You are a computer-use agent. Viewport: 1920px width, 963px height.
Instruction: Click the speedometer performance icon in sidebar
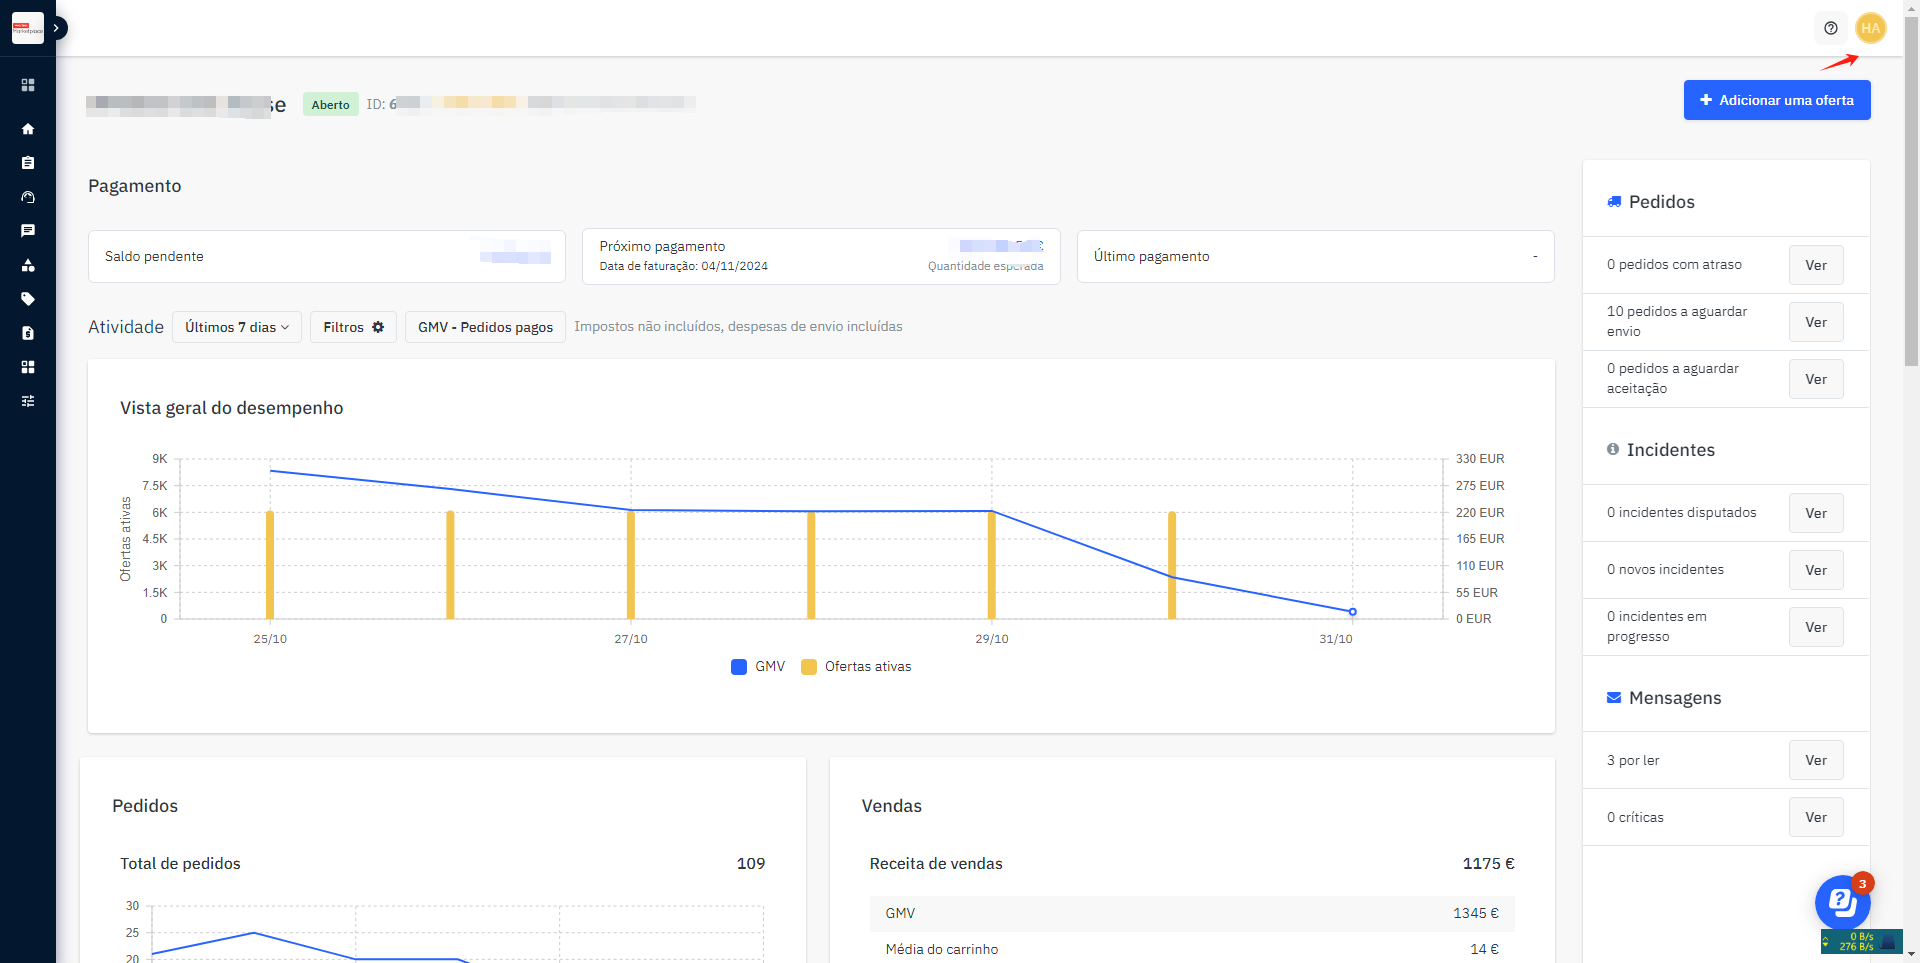[28, 197]
